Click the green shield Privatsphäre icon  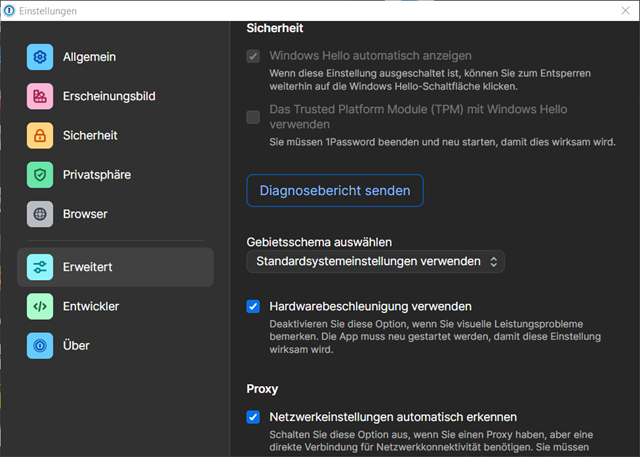(40, 175)
